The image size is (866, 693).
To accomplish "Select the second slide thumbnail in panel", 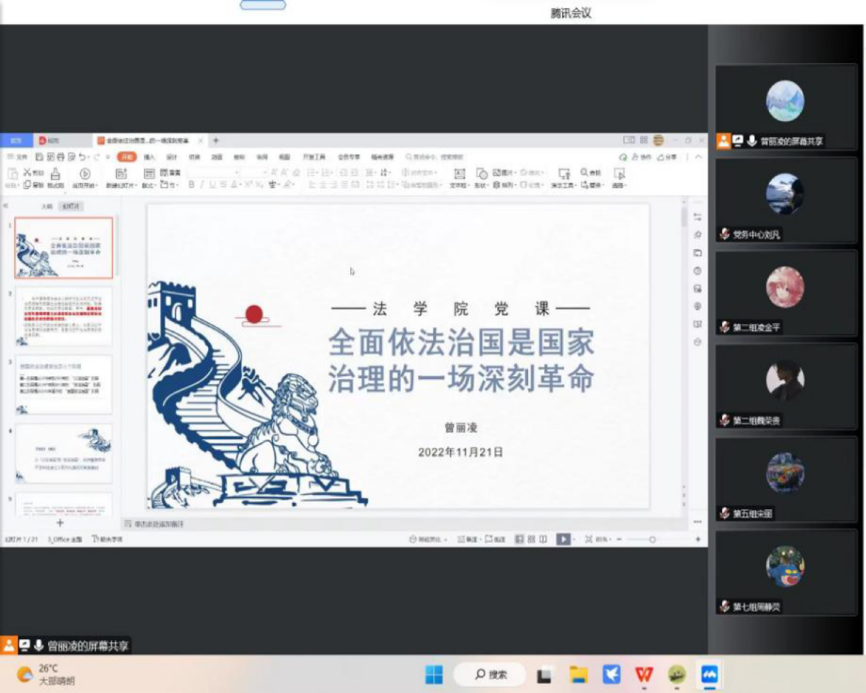I will click(x=64, y=317).
